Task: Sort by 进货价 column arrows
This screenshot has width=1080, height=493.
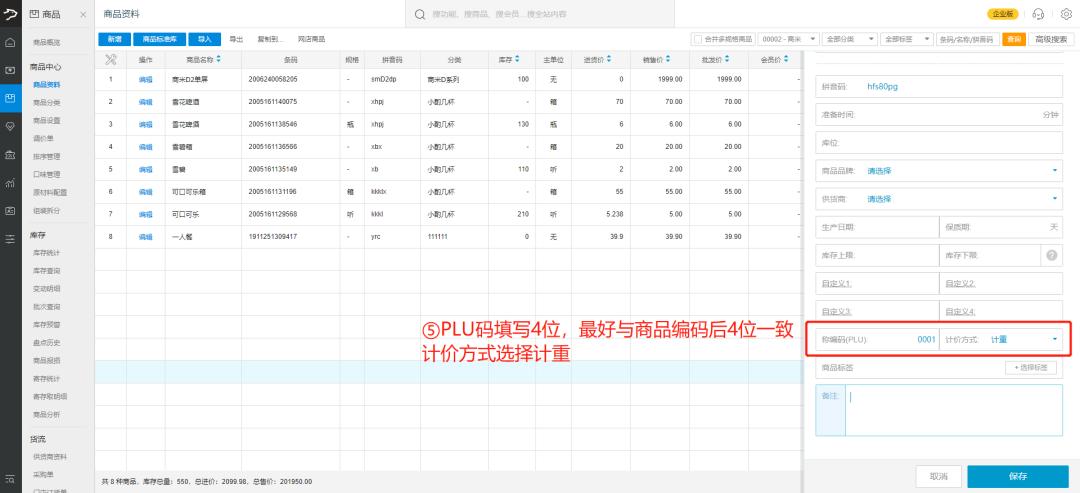Action: click(x=609, y=60)
